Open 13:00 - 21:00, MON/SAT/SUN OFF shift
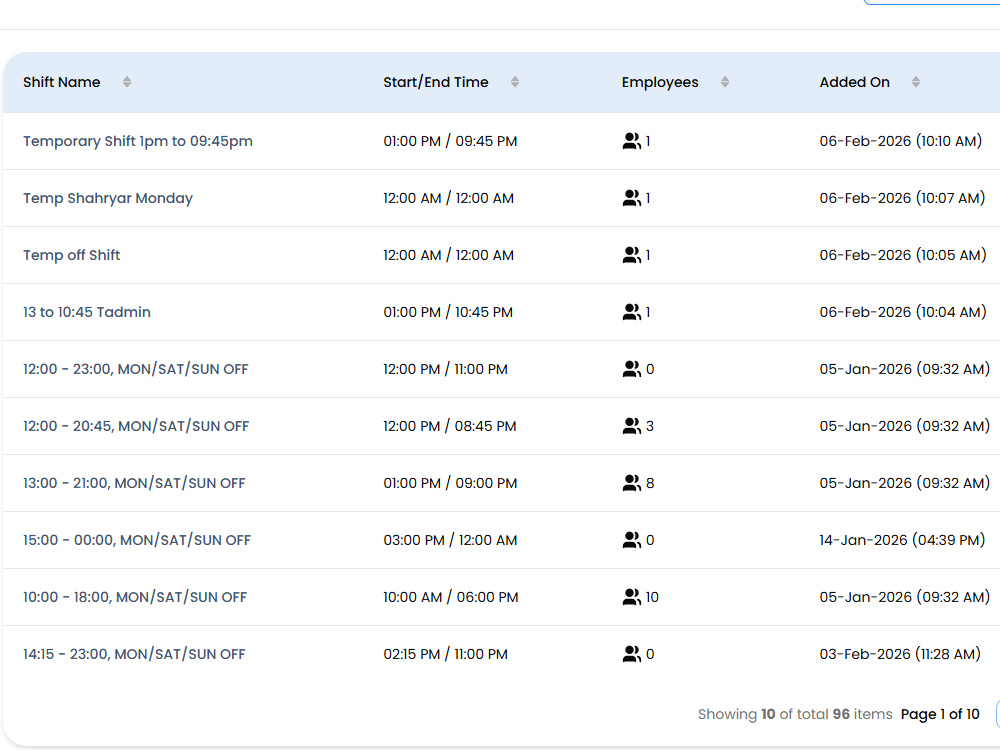Screen dimensions: 1000x750 [x=134, y=483]
